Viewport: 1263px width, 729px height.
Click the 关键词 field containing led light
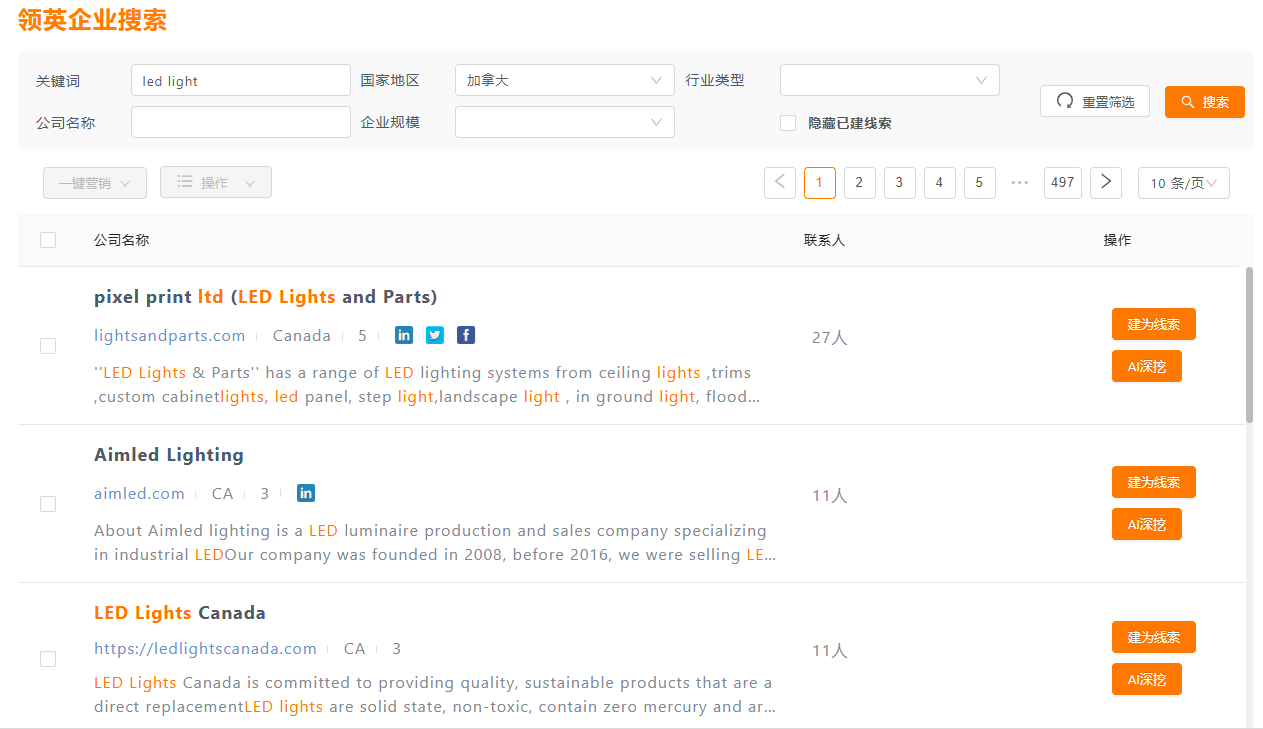pos(241,80)
